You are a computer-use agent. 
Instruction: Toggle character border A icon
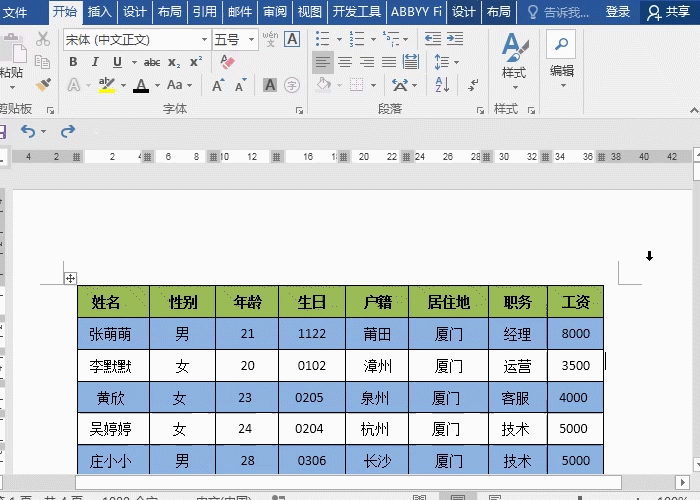pos(292,39)
